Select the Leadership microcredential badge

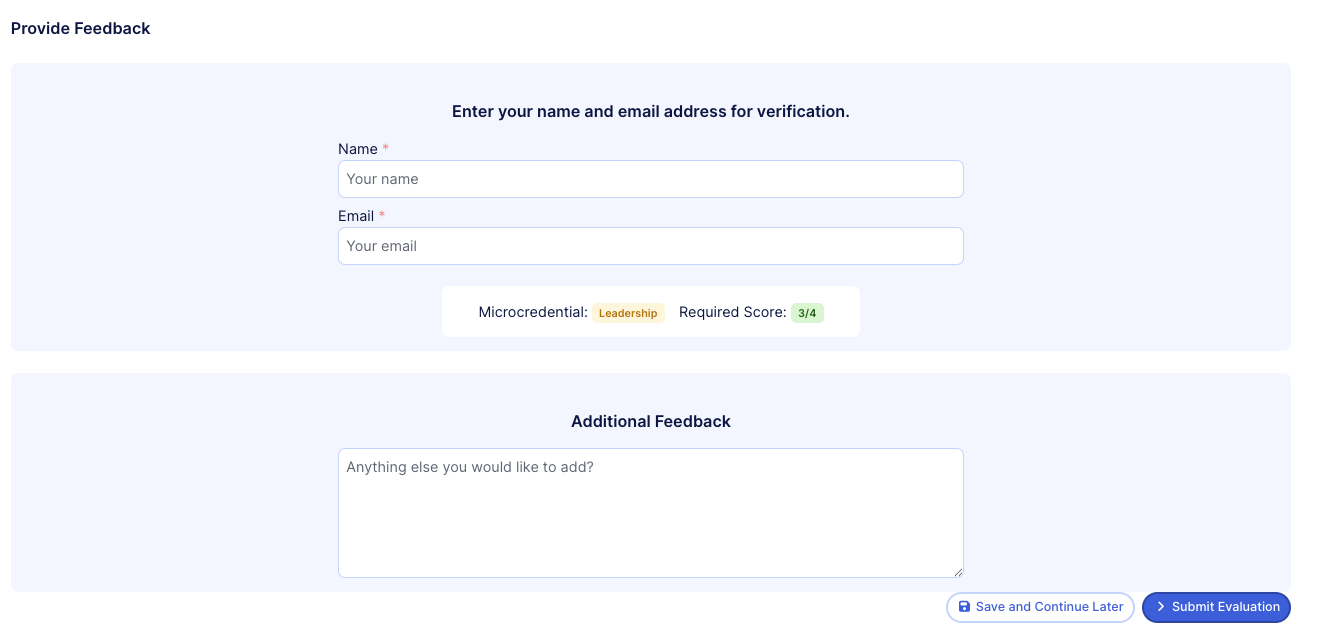coord(628,313)
